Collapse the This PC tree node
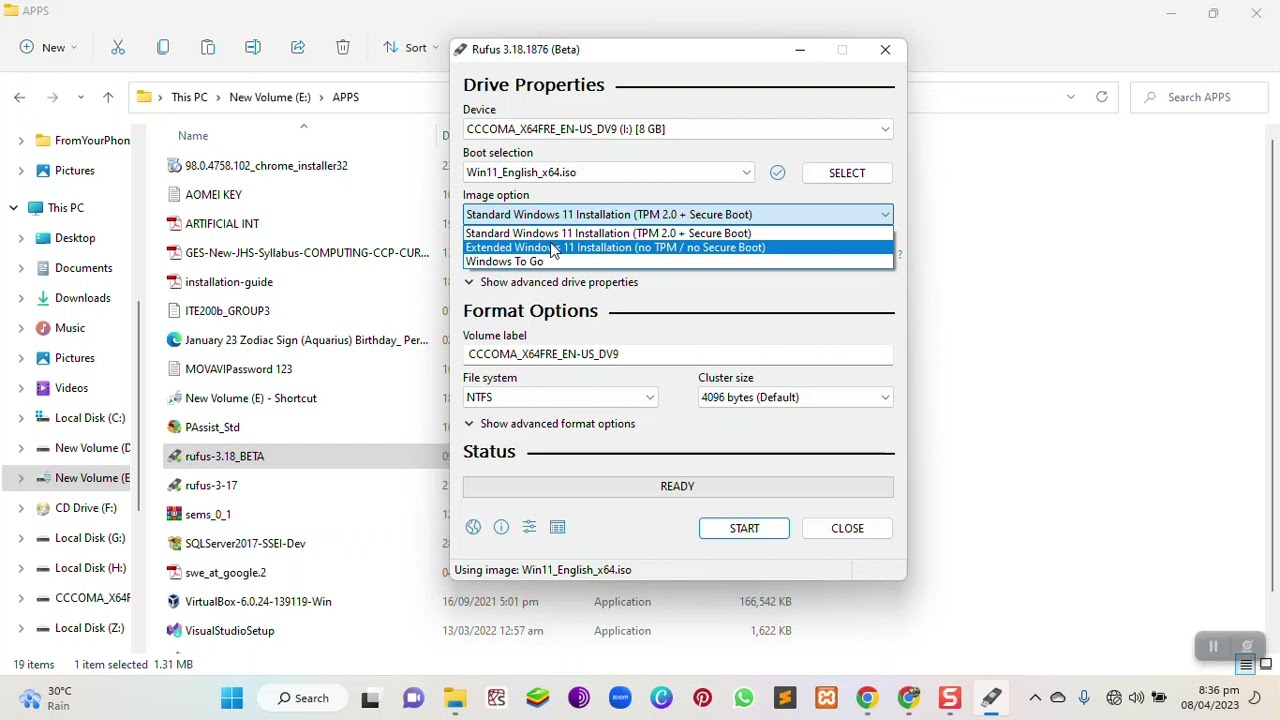 click(x=13, y=208)
